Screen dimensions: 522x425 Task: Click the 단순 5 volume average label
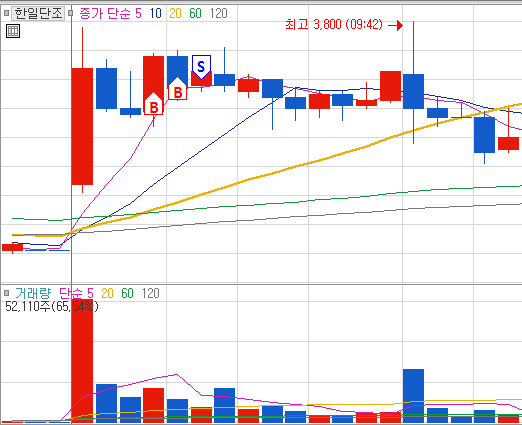coord(76,293)
